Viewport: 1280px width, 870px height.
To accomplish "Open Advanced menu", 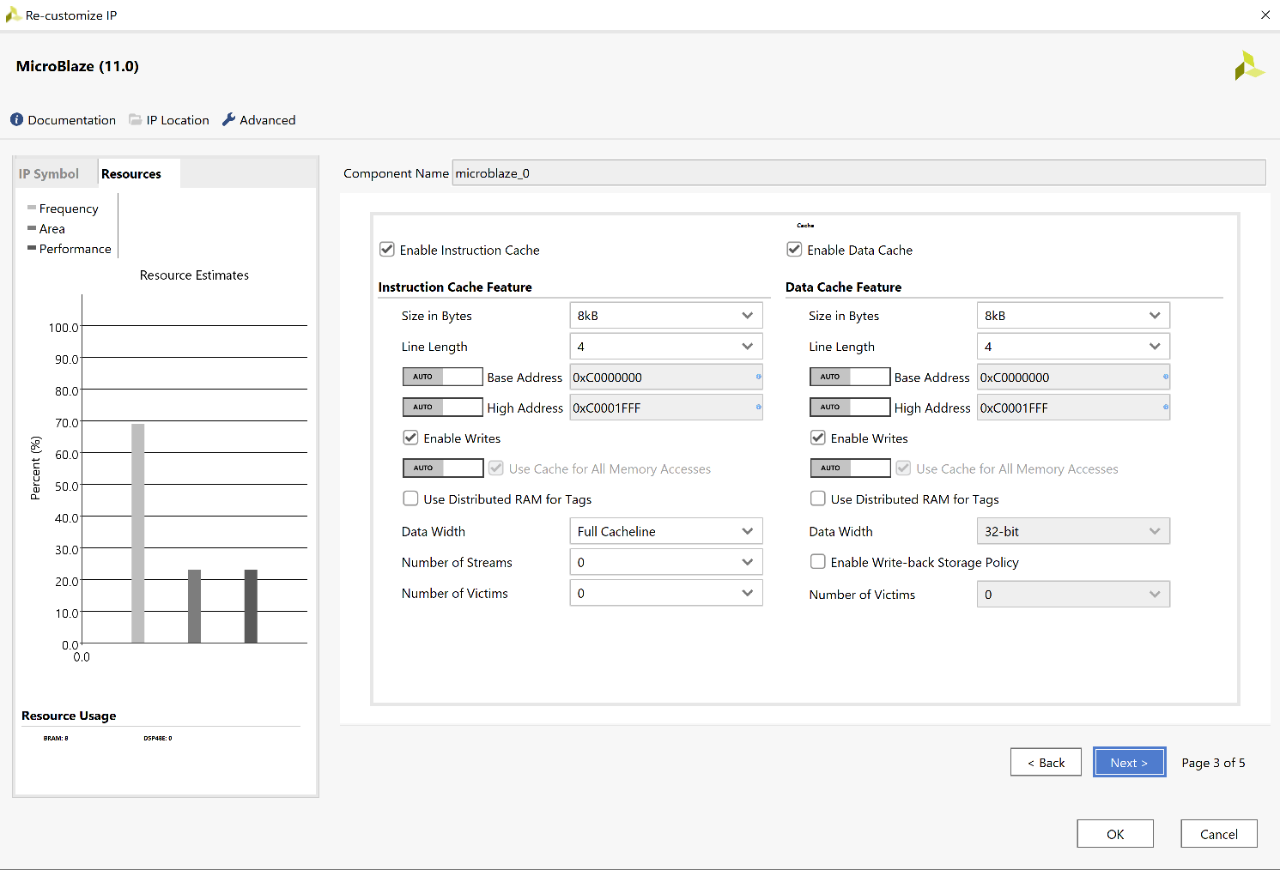I will coord(258,120).
